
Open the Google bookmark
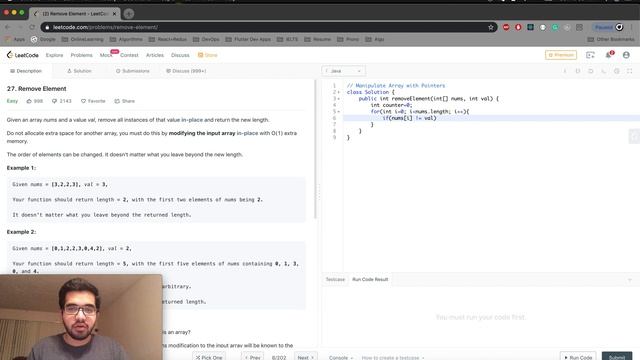[x=43, y=39]
